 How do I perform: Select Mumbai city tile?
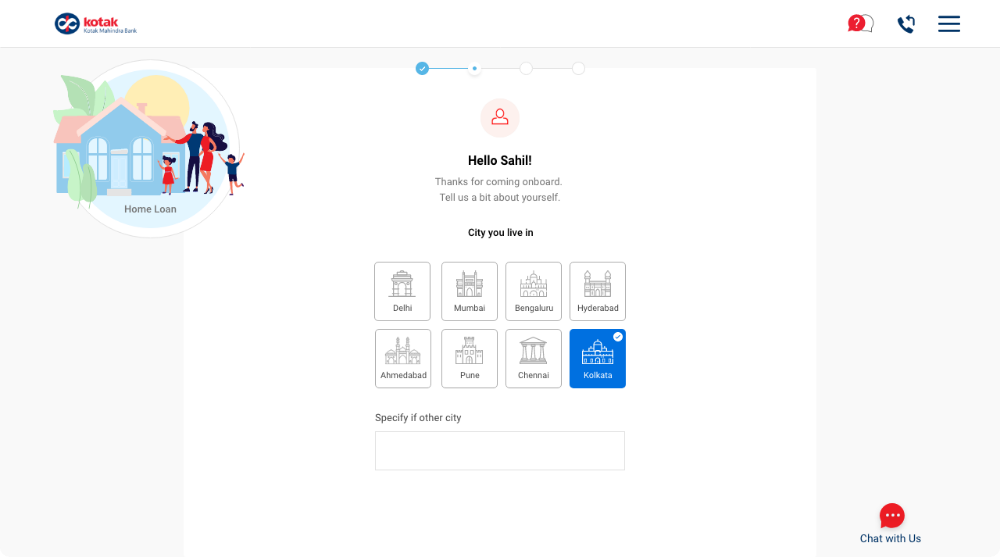[x=469, y=291]
